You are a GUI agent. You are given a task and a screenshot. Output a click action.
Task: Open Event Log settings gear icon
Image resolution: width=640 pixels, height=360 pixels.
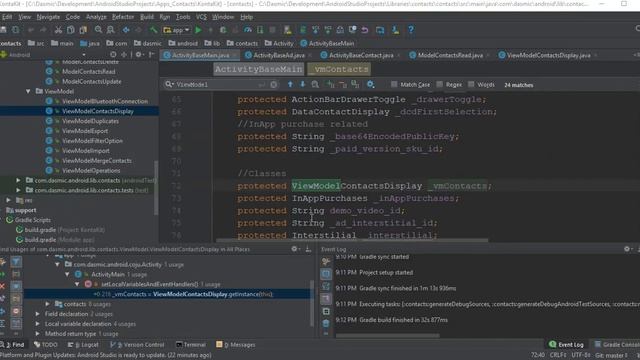click(x=627, y=249)
